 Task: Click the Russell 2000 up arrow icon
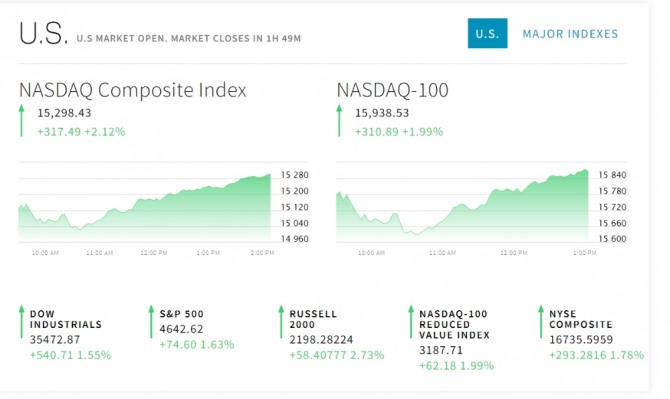pos(281,322)
